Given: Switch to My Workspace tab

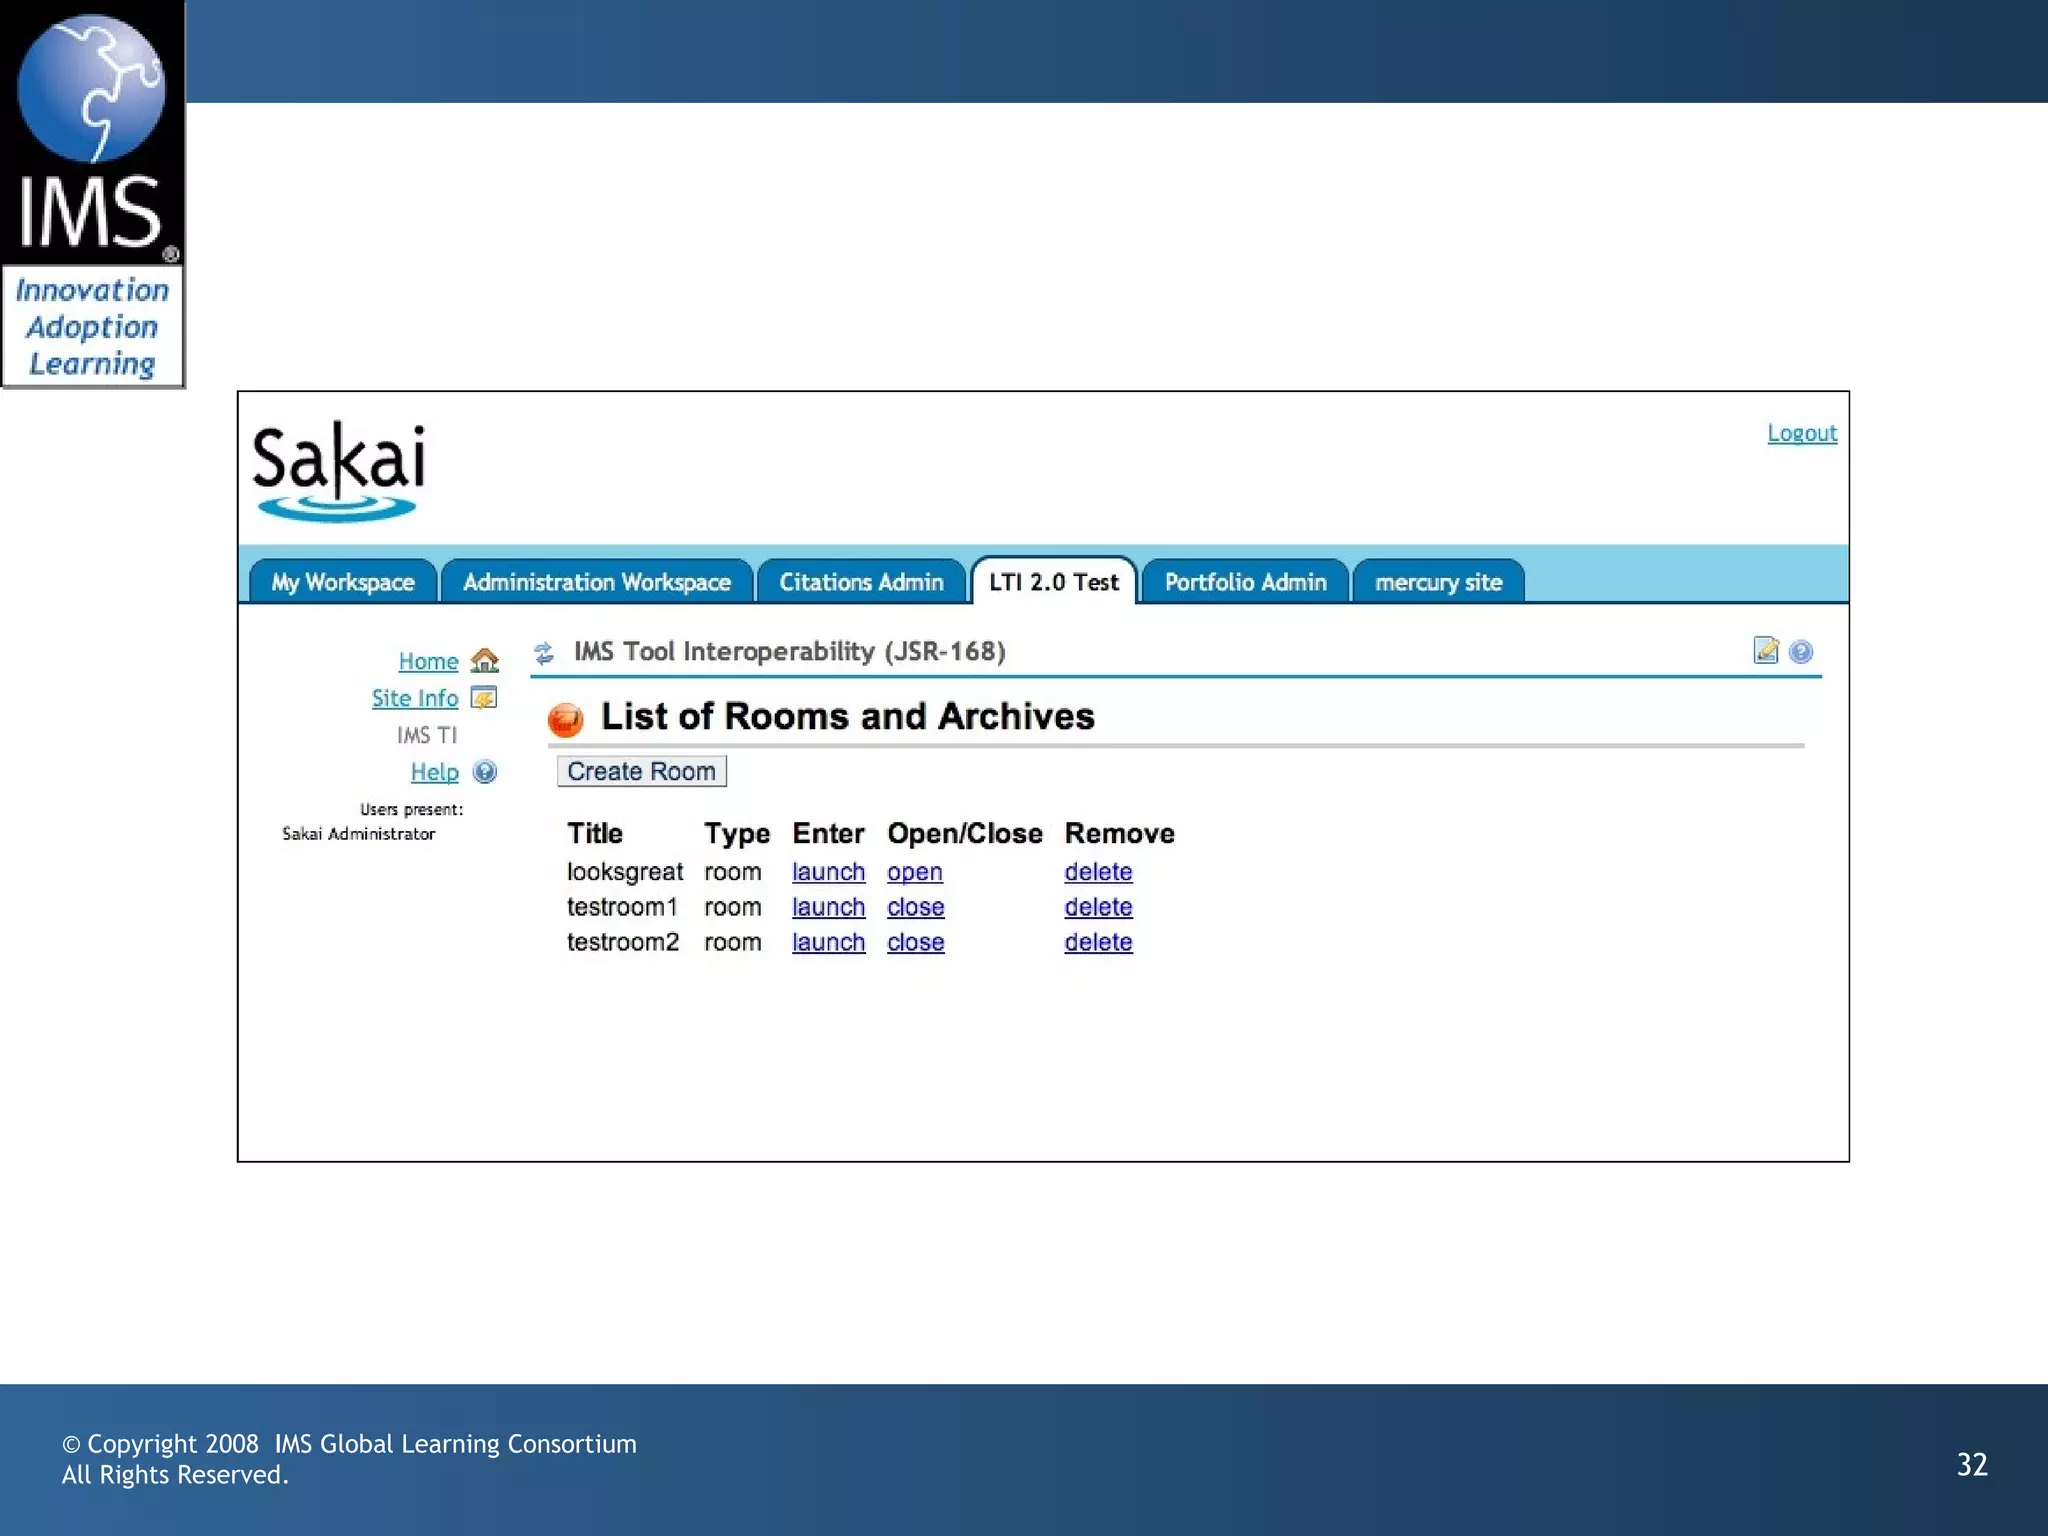Looking at the screenshot, I should [x=343, y=582].
